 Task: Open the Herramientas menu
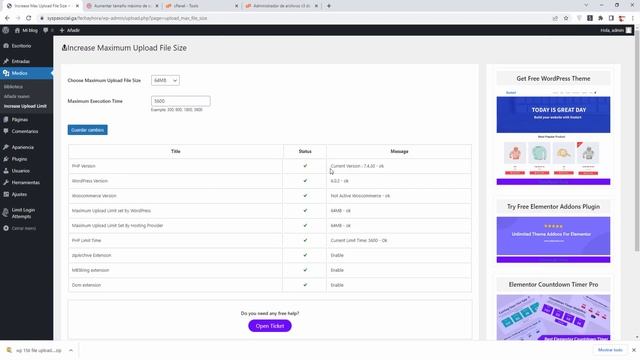[x=26, y=182]
